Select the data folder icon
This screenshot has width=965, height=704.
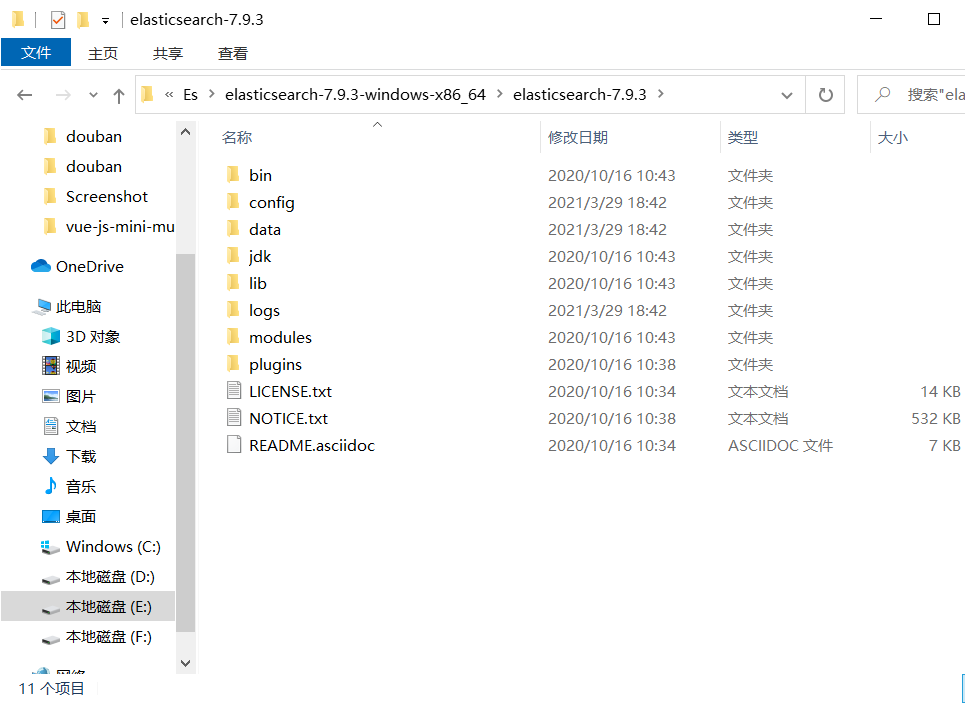pos(233,230)
